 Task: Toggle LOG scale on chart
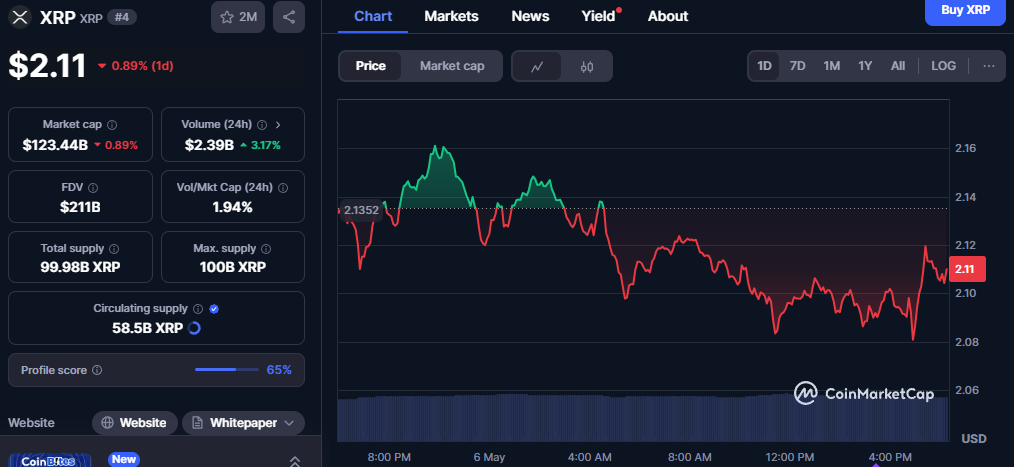point(944,66)
